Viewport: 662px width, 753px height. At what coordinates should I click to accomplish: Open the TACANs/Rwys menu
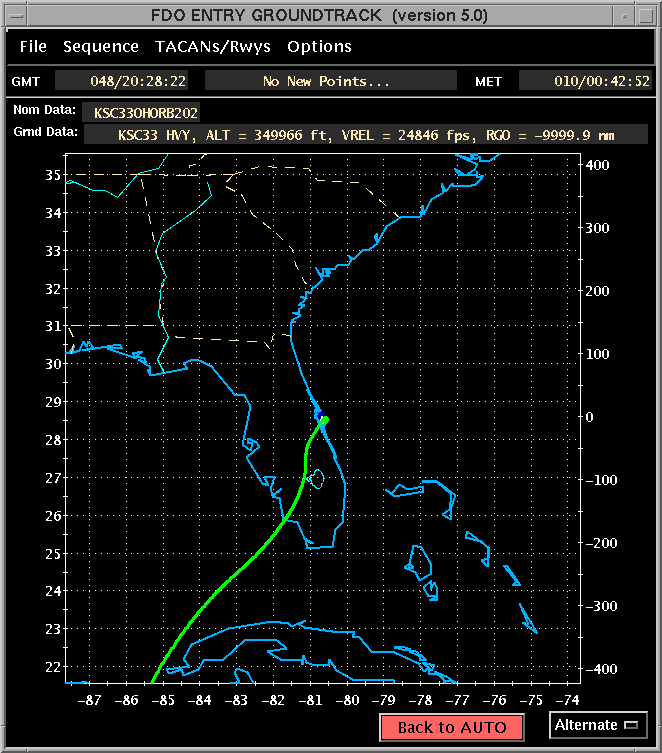click(213, 47)
